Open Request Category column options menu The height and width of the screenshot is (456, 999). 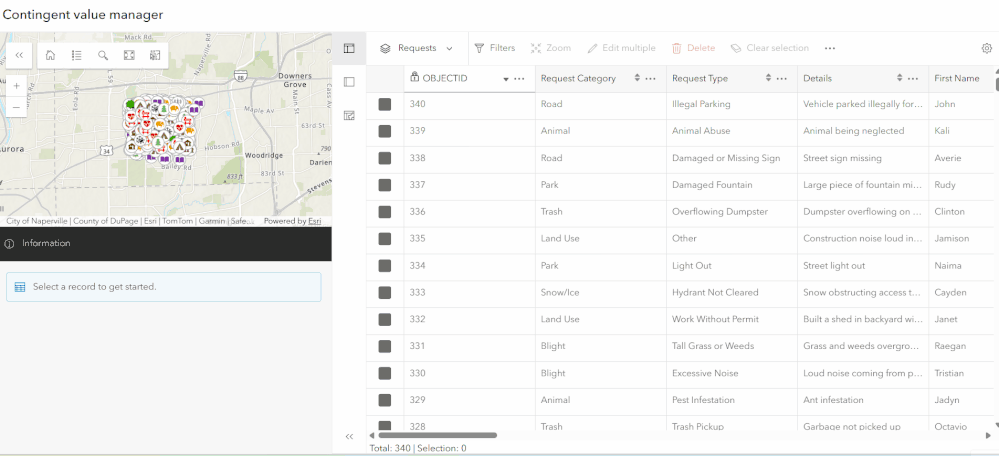[650, 78]
